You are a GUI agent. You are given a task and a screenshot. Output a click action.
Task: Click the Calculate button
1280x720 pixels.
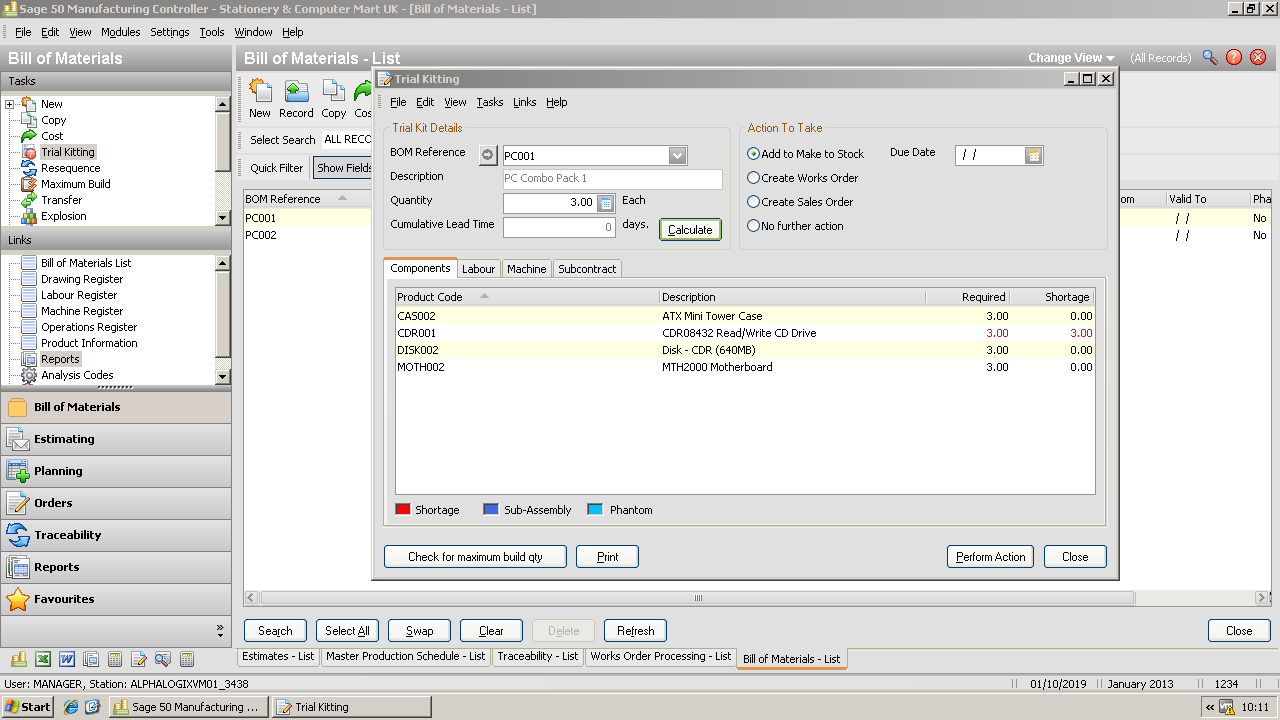(690, 230)
